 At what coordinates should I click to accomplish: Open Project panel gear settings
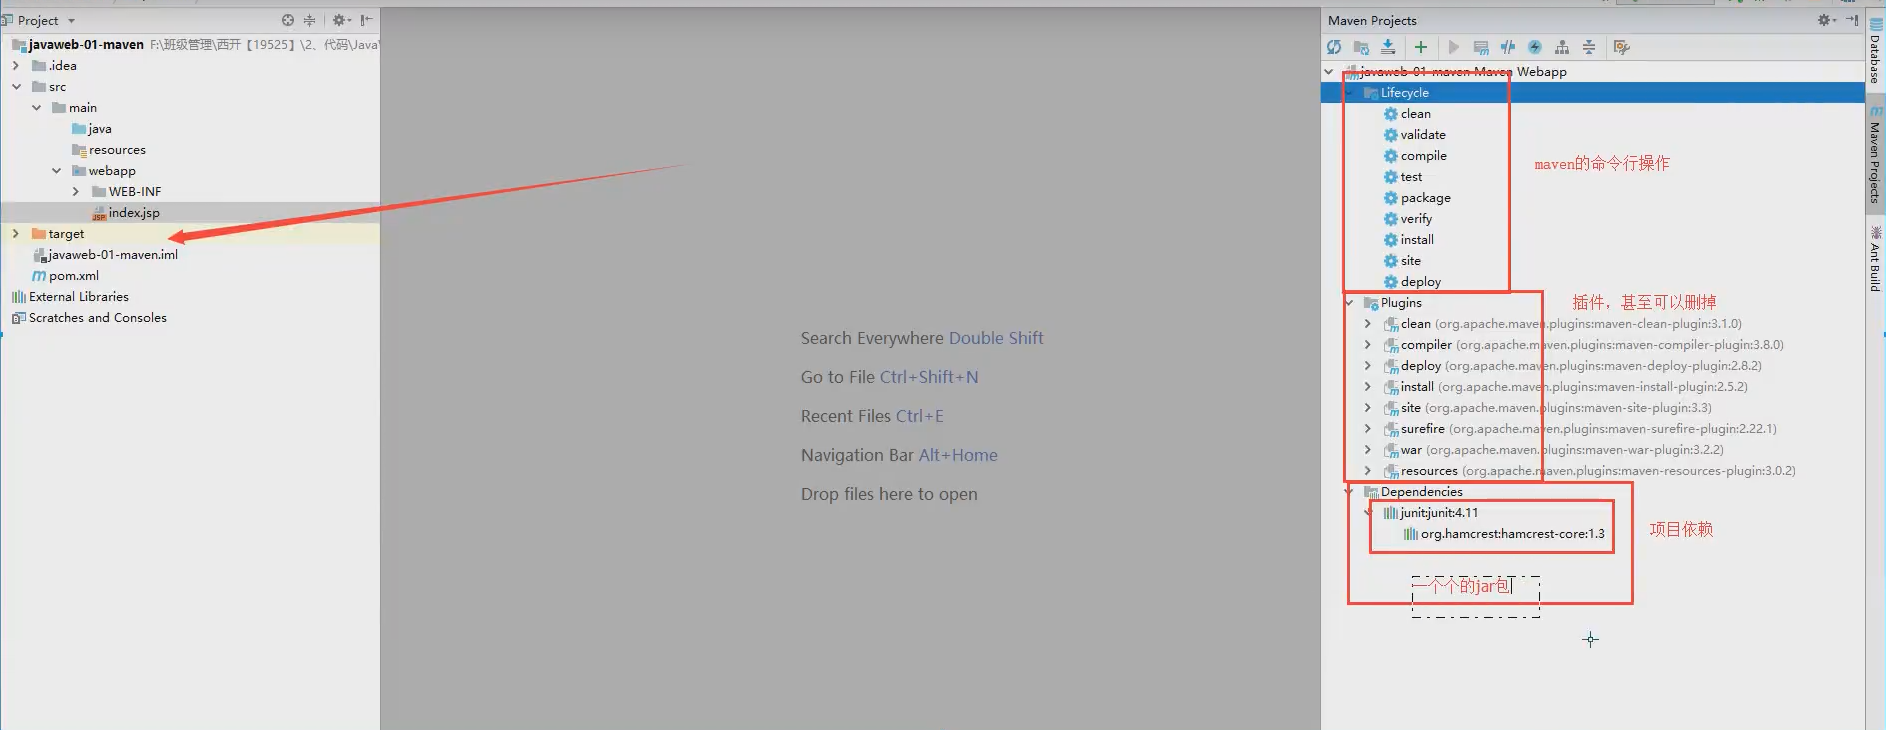tap(341, 20)
